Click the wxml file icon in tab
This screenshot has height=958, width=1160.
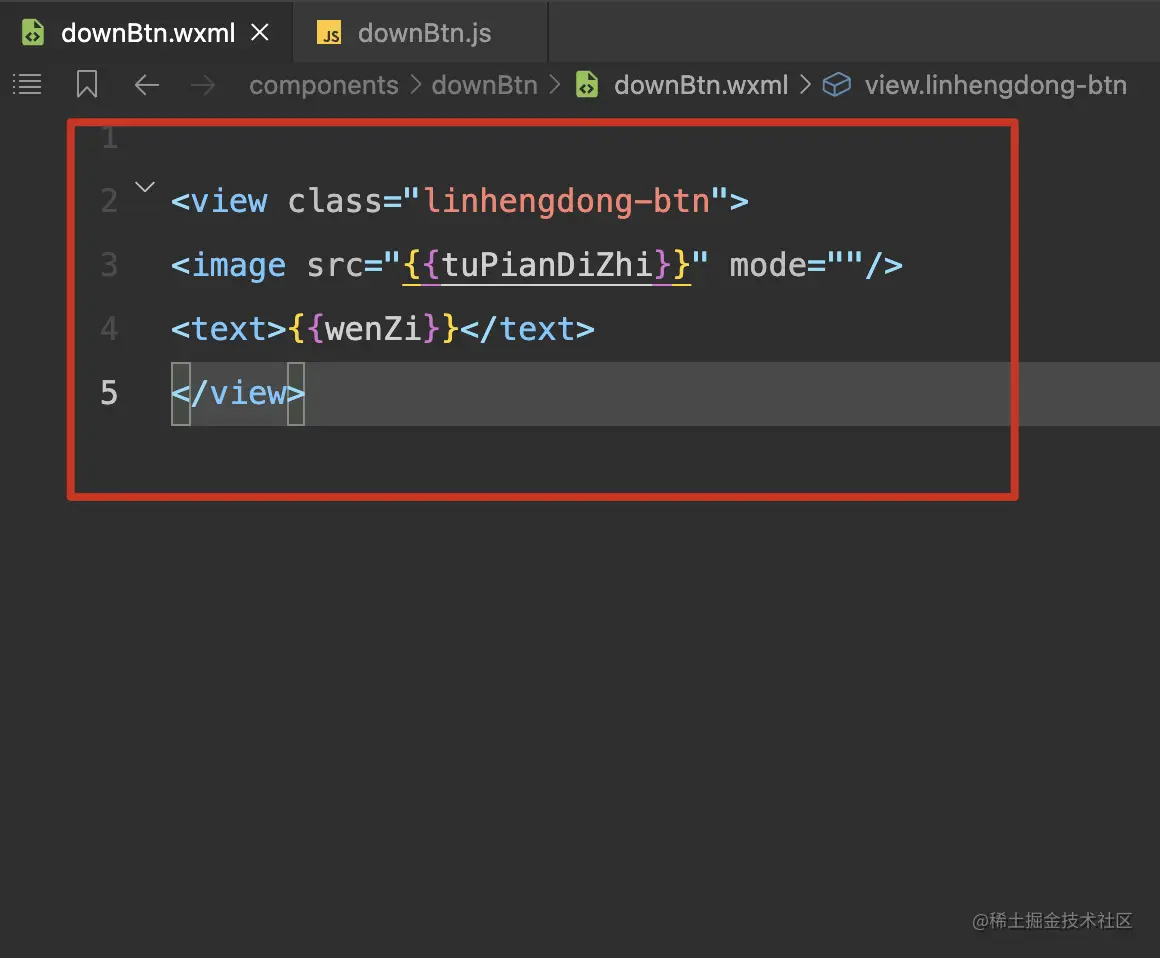(33, 33)
